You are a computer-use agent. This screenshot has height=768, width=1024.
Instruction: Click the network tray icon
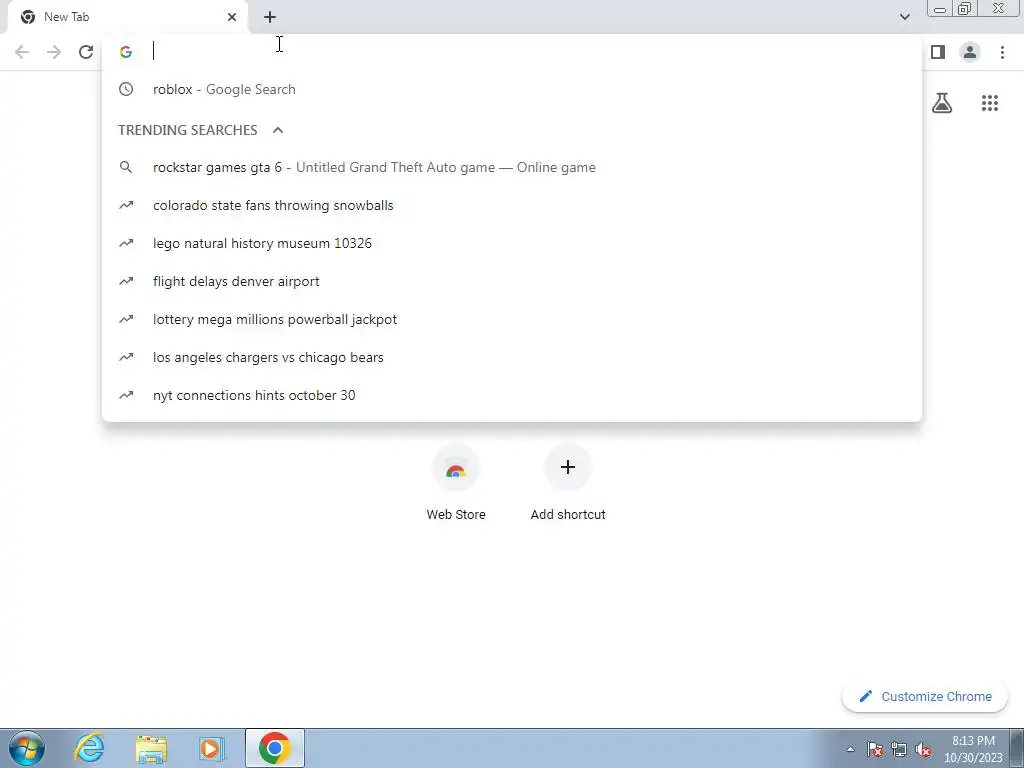point(899,749)
